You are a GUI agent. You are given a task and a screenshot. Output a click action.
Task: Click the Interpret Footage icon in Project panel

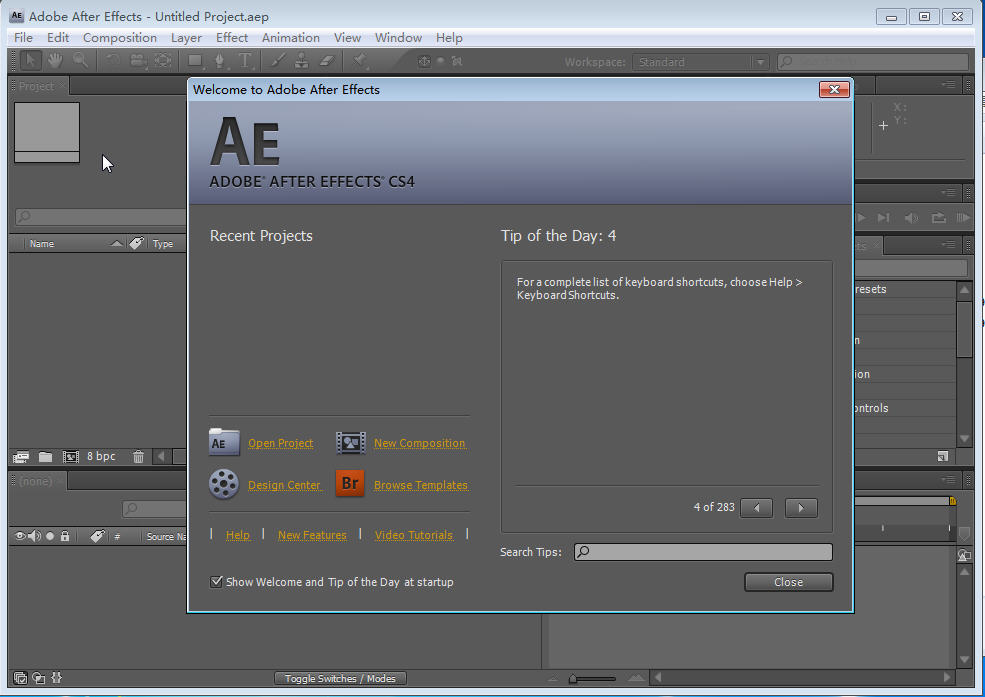point(21,457)
